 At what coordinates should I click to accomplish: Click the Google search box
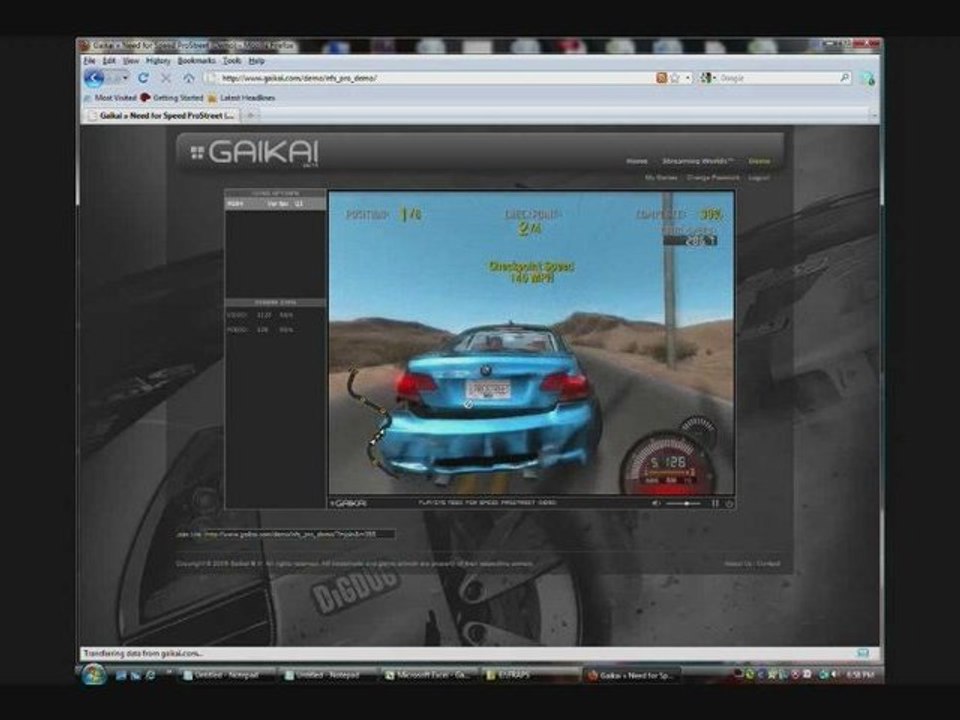[778, 78]
